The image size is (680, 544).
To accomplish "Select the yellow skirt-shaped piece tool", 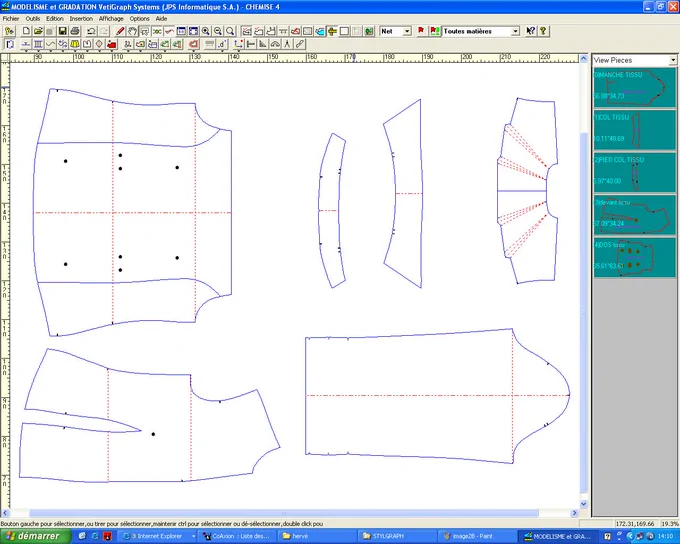I will click(75, 44).
